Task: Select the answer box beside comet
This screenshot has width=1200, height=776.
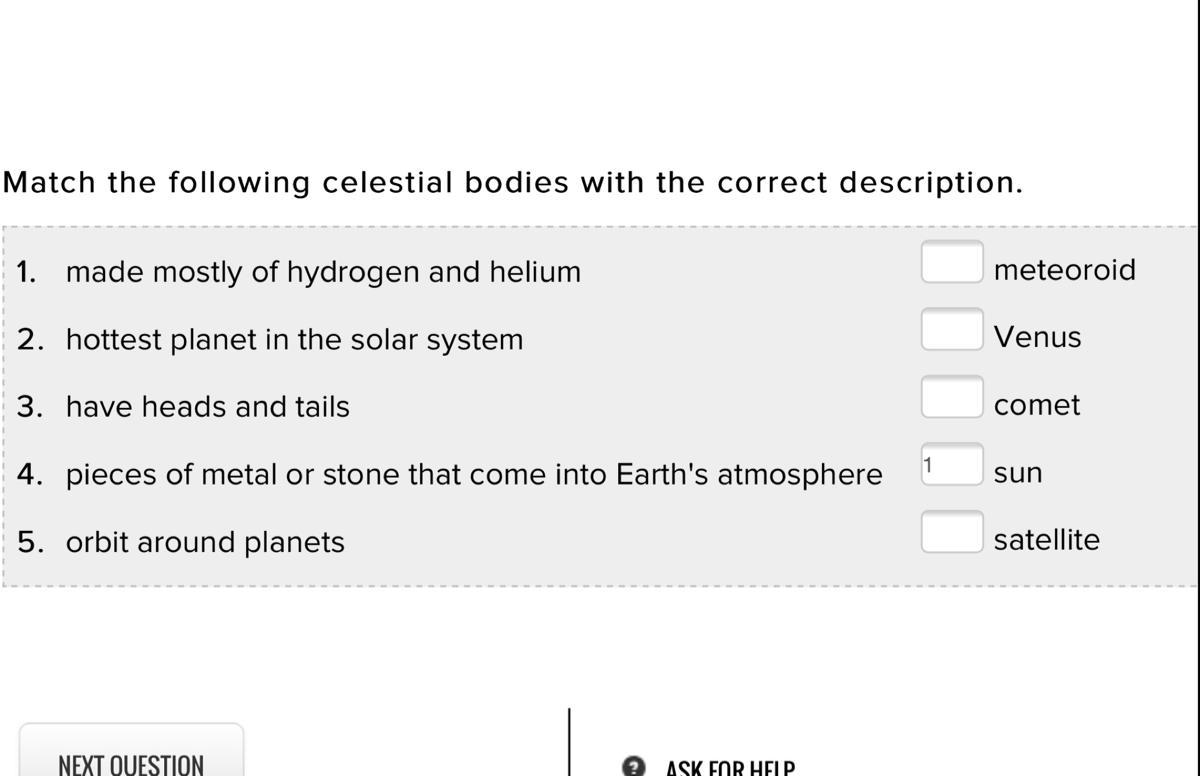Action: click(x=951, y=397)
